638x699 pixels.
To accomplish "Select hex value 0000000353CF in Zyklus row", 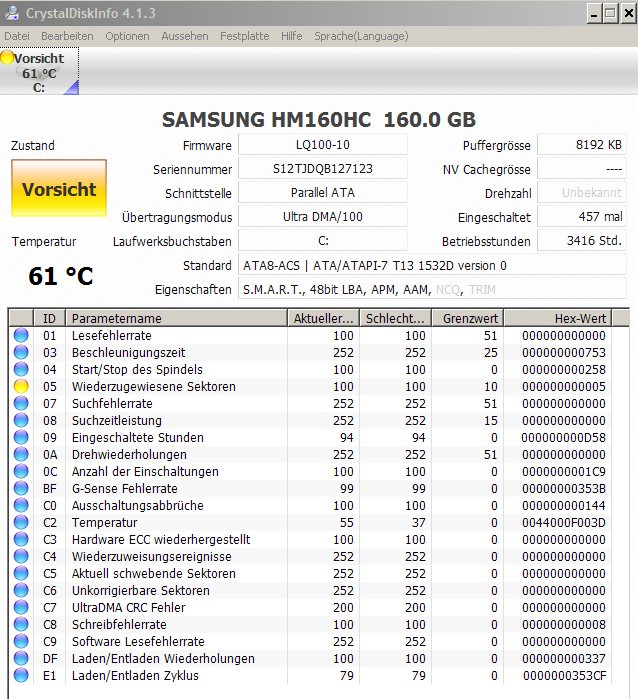I will pyautogui.click(x=564, y=676).
